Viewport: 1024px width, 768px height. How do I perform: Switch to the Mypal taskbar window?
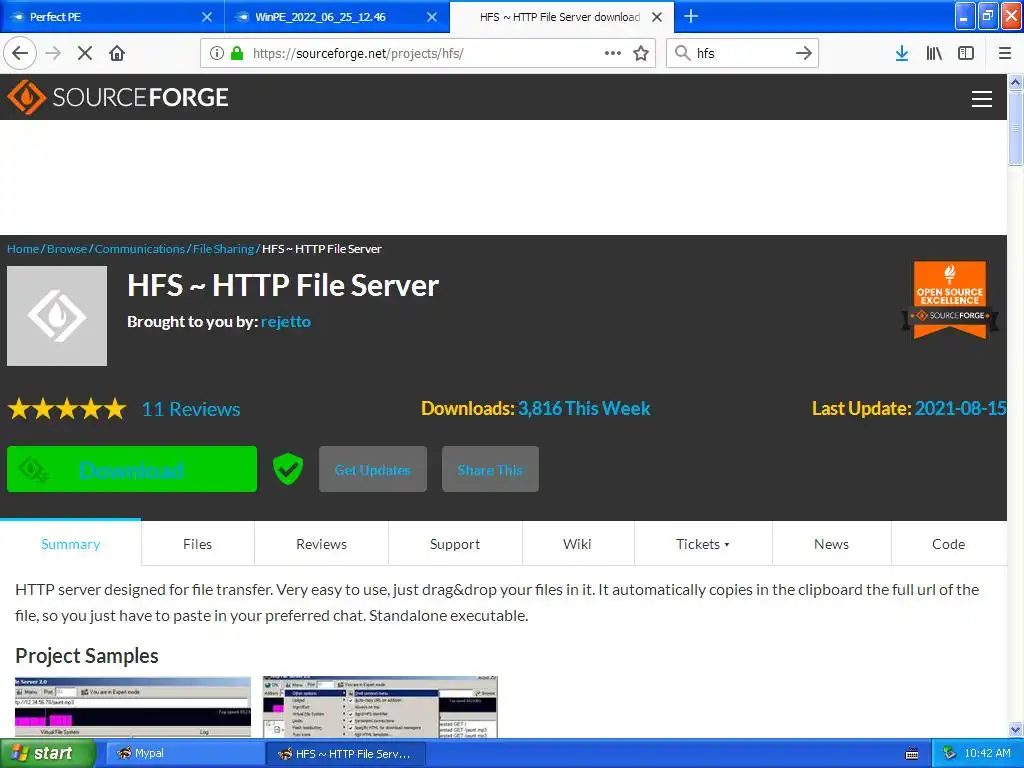coord(183,753)
